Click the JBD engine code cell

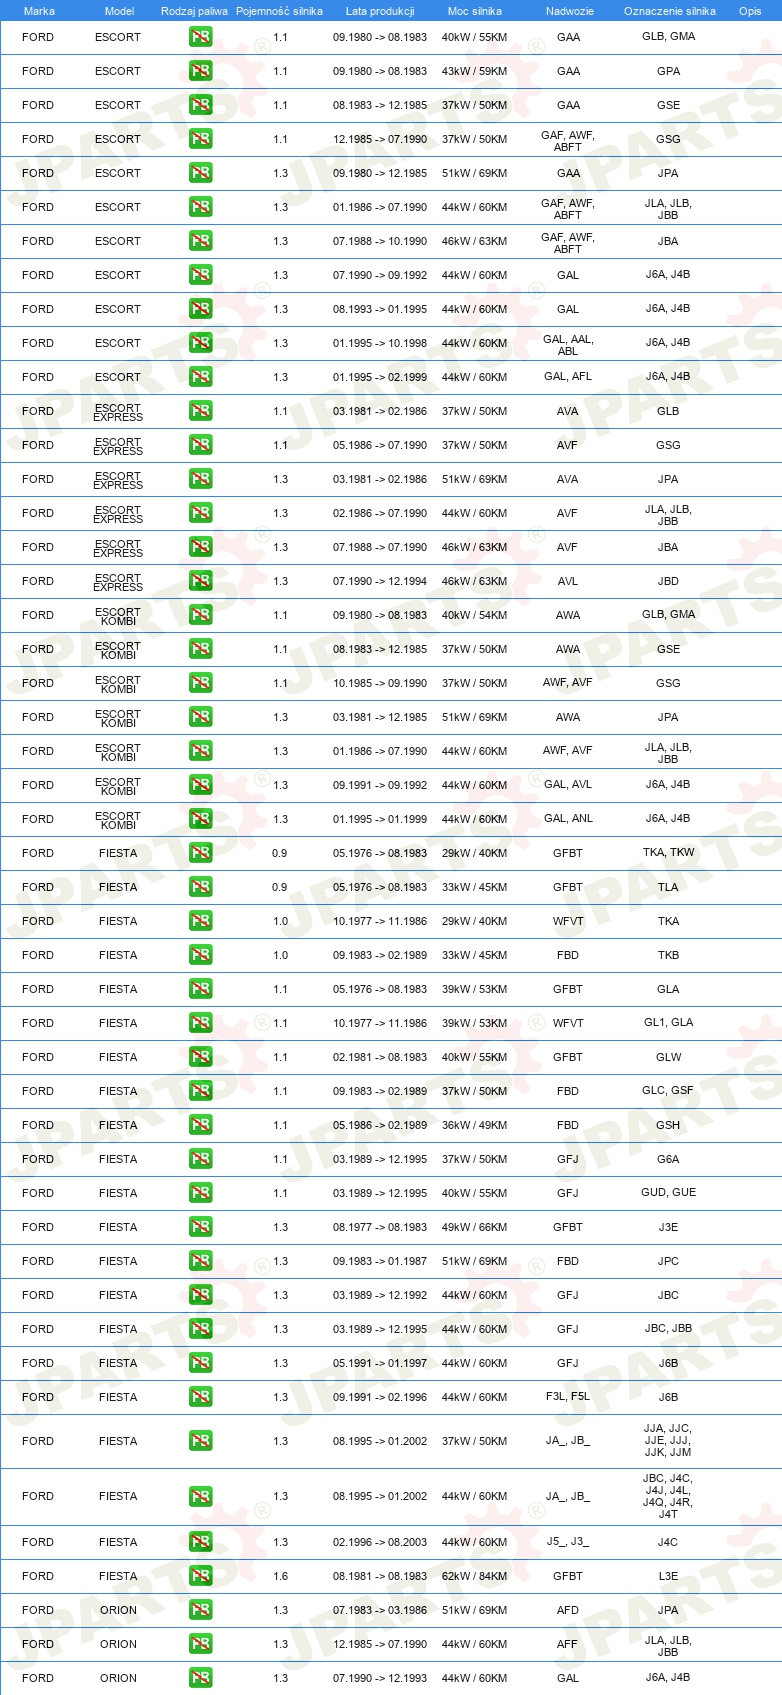coord(668,581)
